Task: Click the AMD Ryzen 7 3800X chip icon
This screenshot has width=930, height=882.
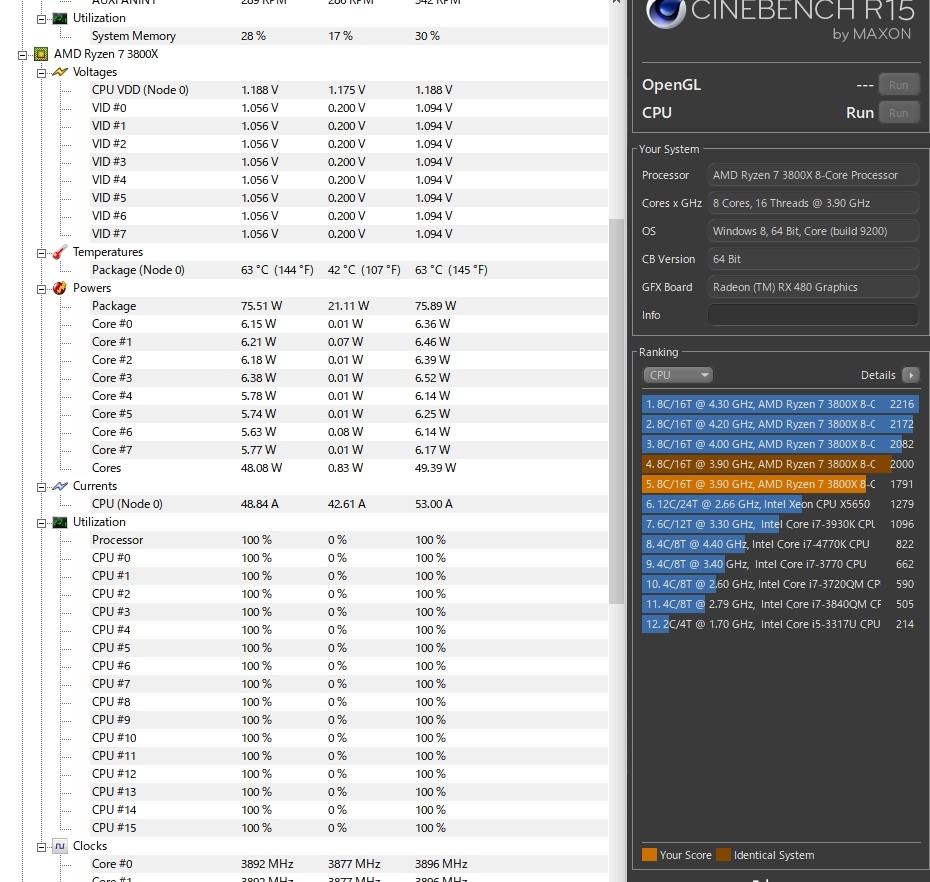Action: pyautogui.click(x=41, y=54)
